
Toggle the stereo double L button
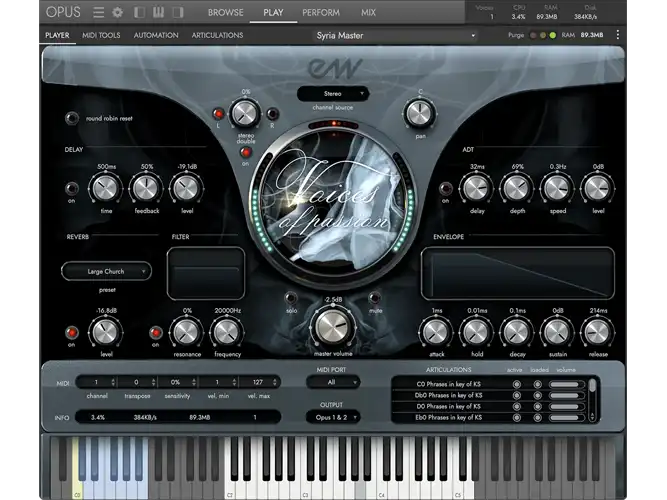click(218, 114)
